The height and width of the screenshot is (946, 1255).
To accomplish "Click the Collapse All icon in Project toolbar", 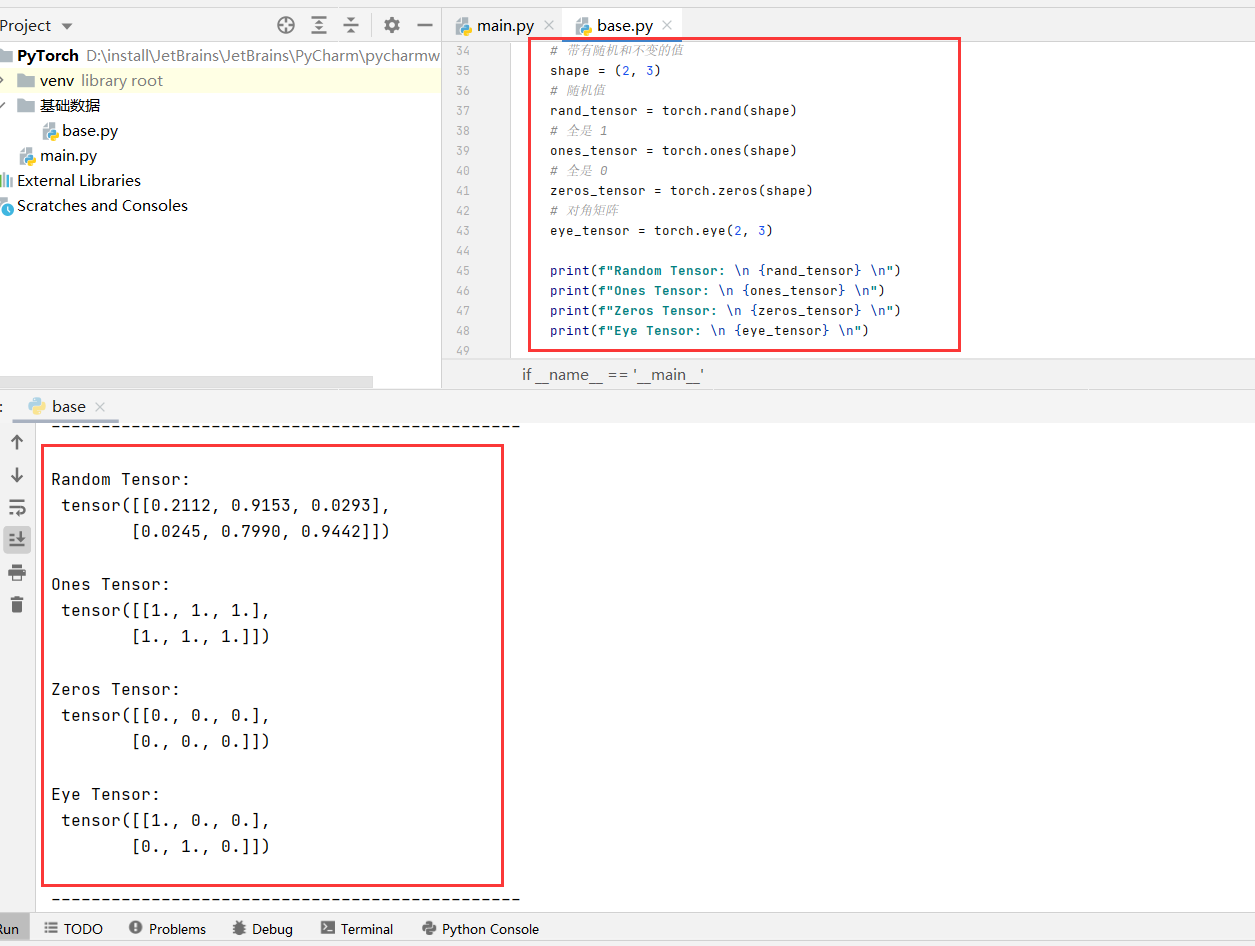I will pos(351,25).
